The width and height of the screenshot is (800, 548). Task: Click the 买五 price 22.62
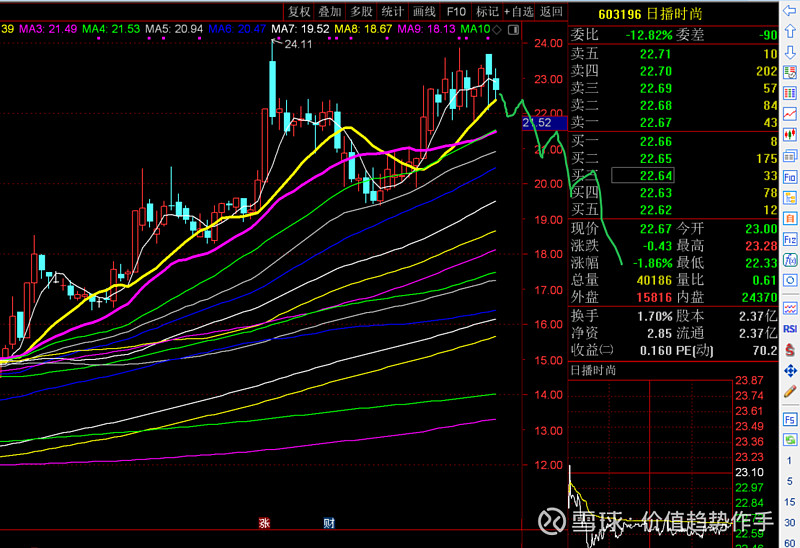[x=656, y=210]
